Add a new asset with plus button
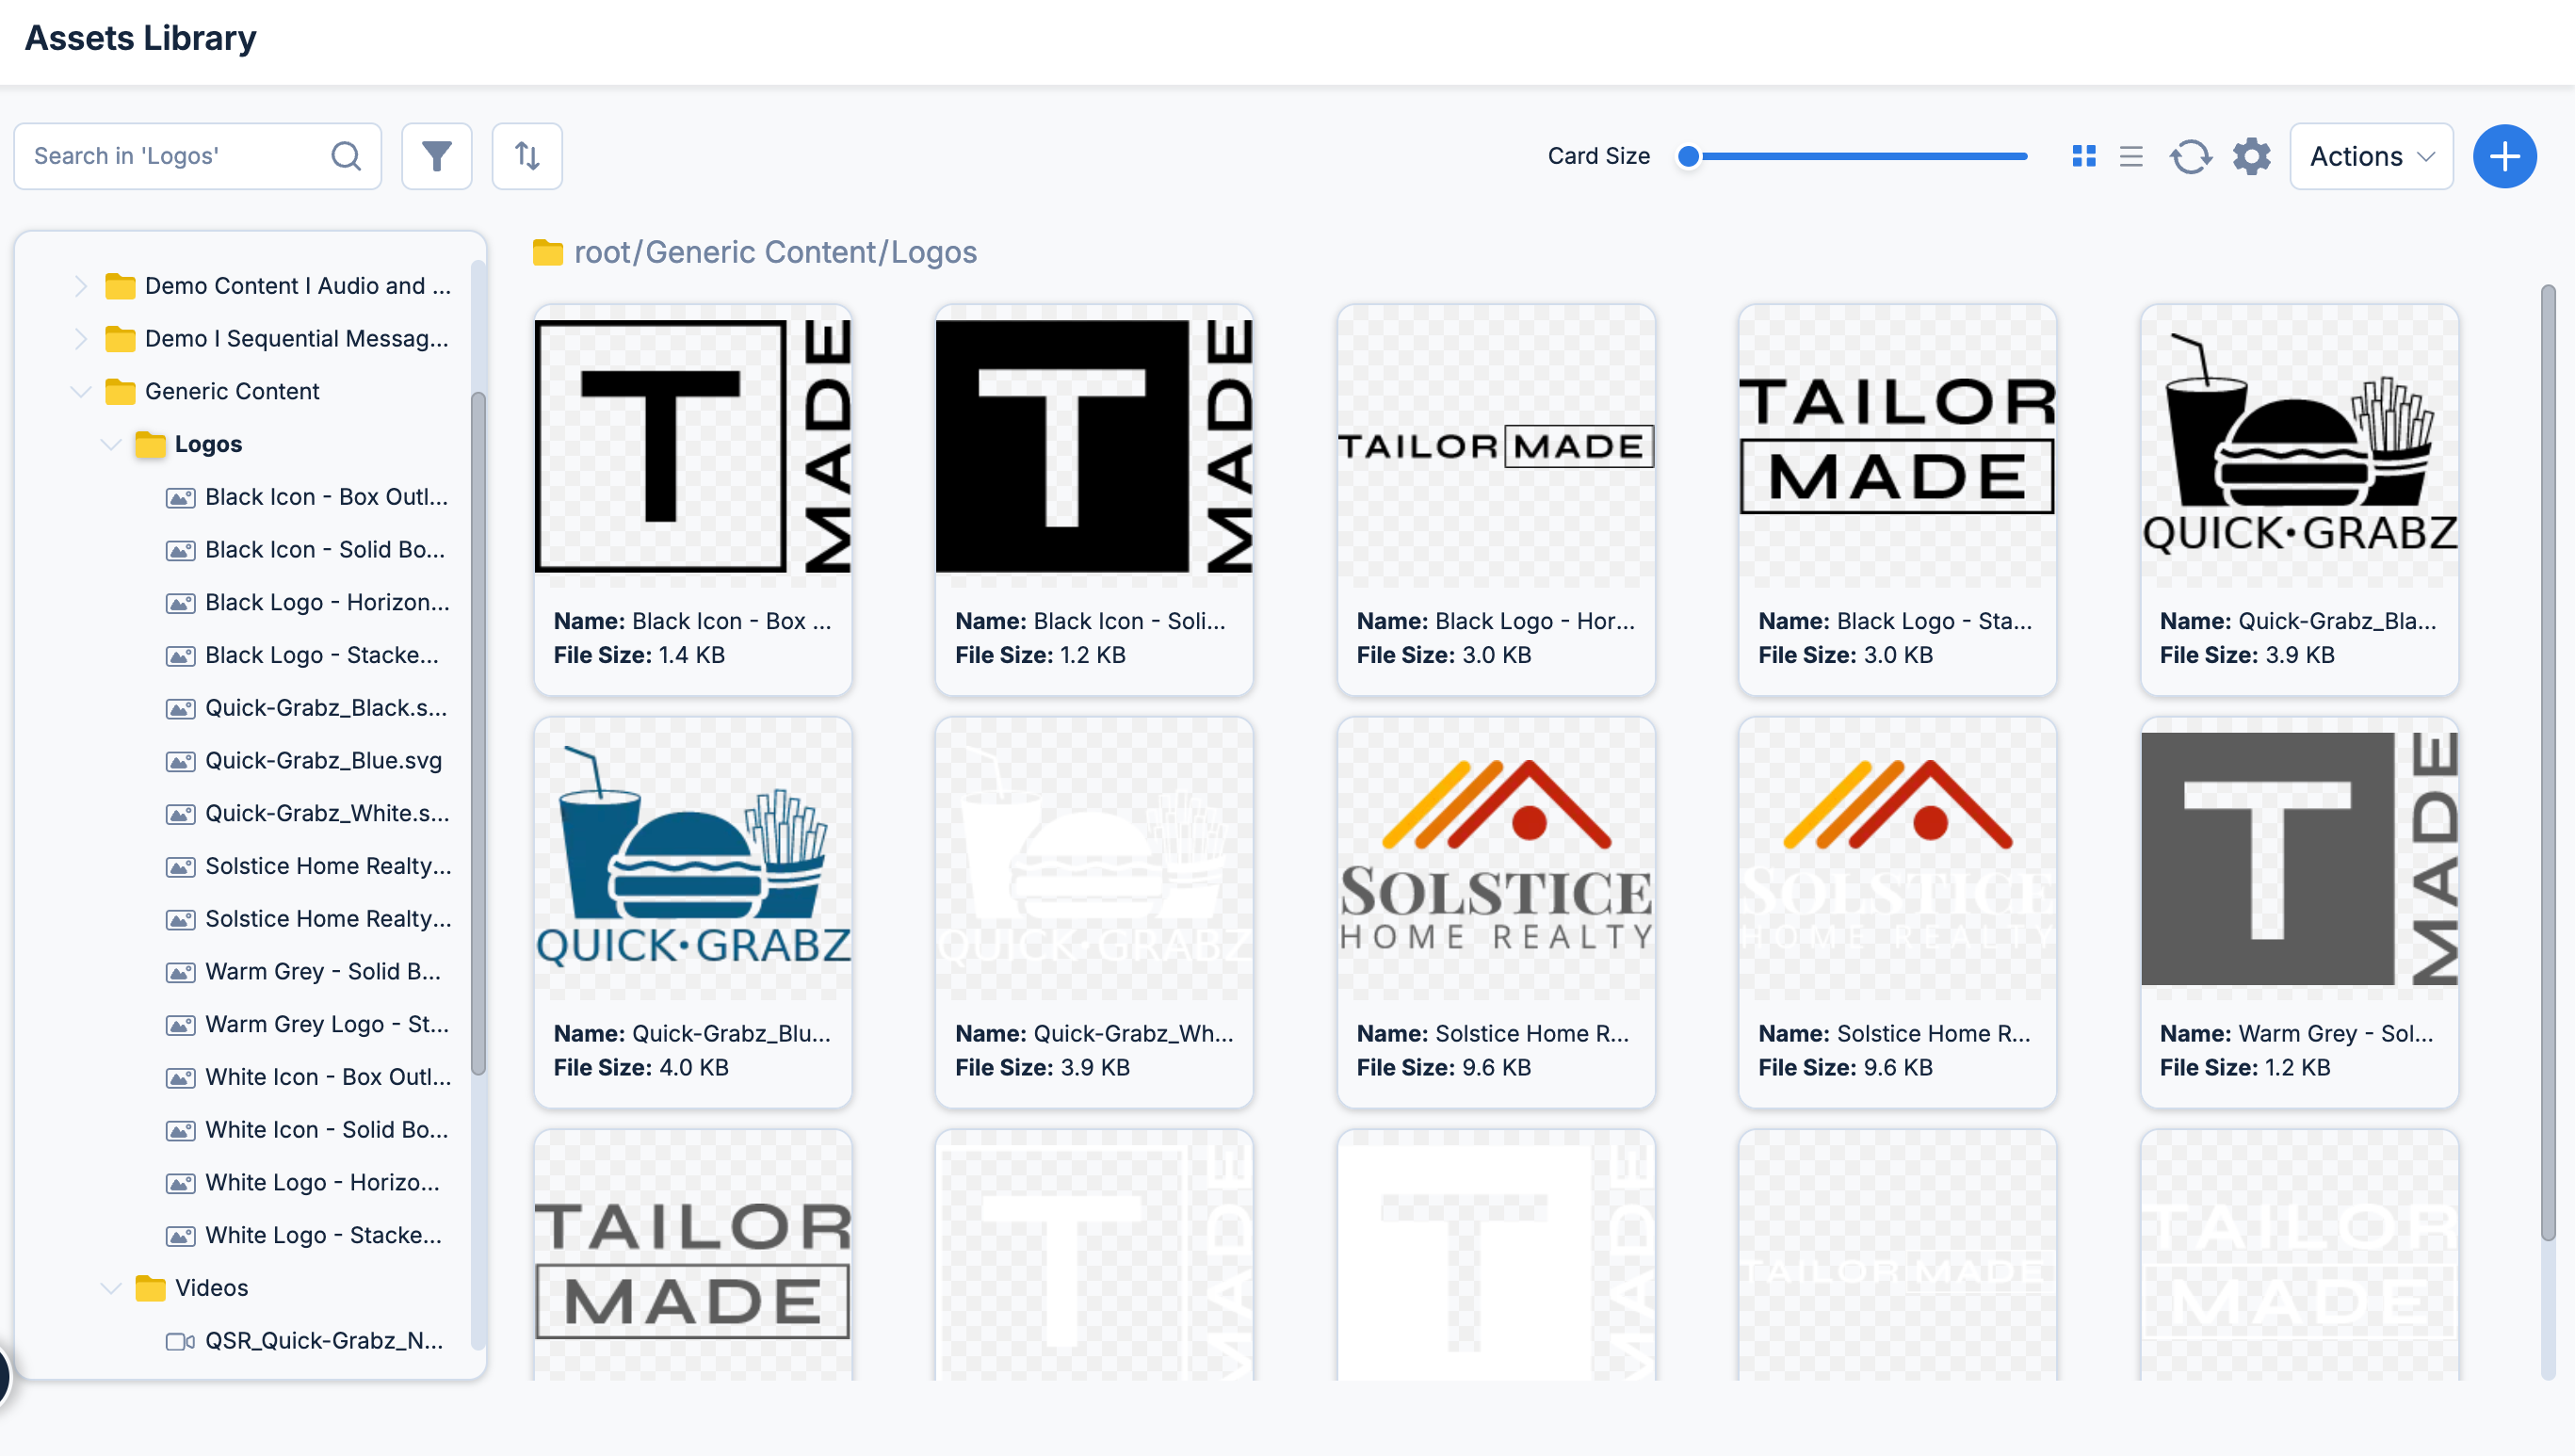This screenshot has width=2575, height=1456. (x=2504, y=156)
